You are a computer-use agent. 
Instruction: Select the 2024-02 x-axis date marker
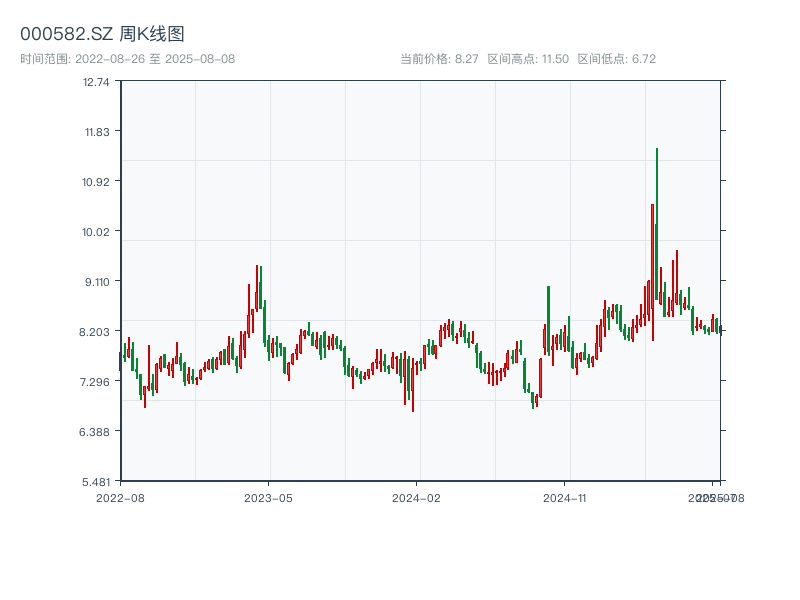[x=417, y=497]
